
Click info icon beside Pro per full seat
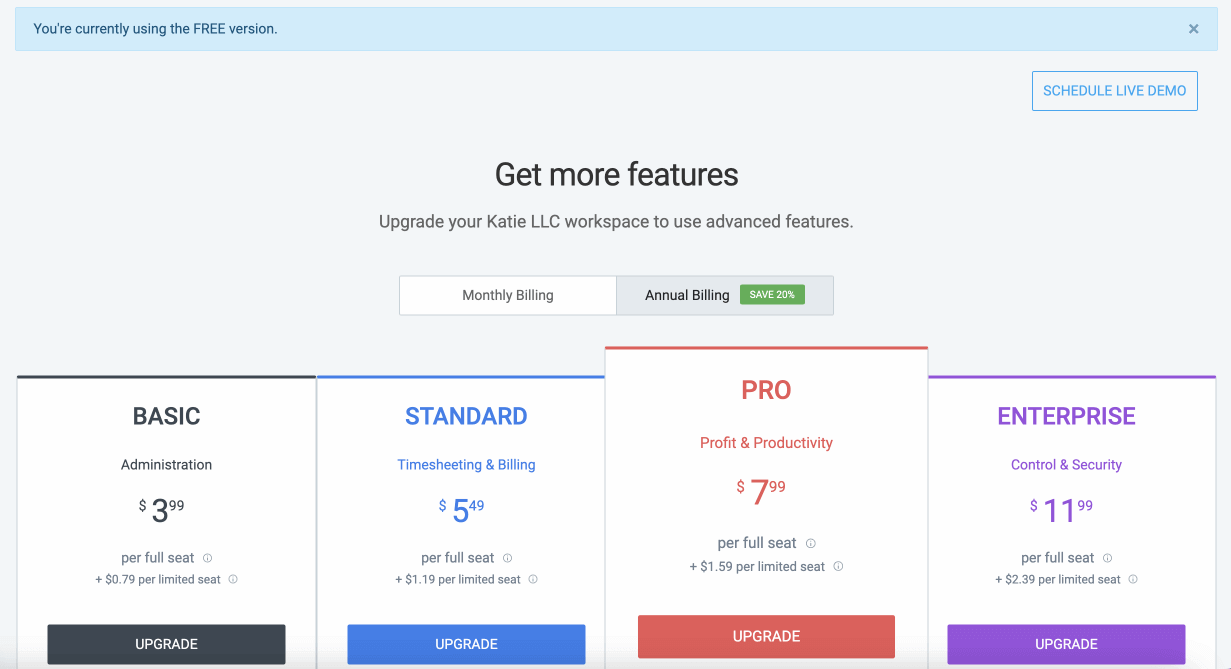tap(811, 544)
